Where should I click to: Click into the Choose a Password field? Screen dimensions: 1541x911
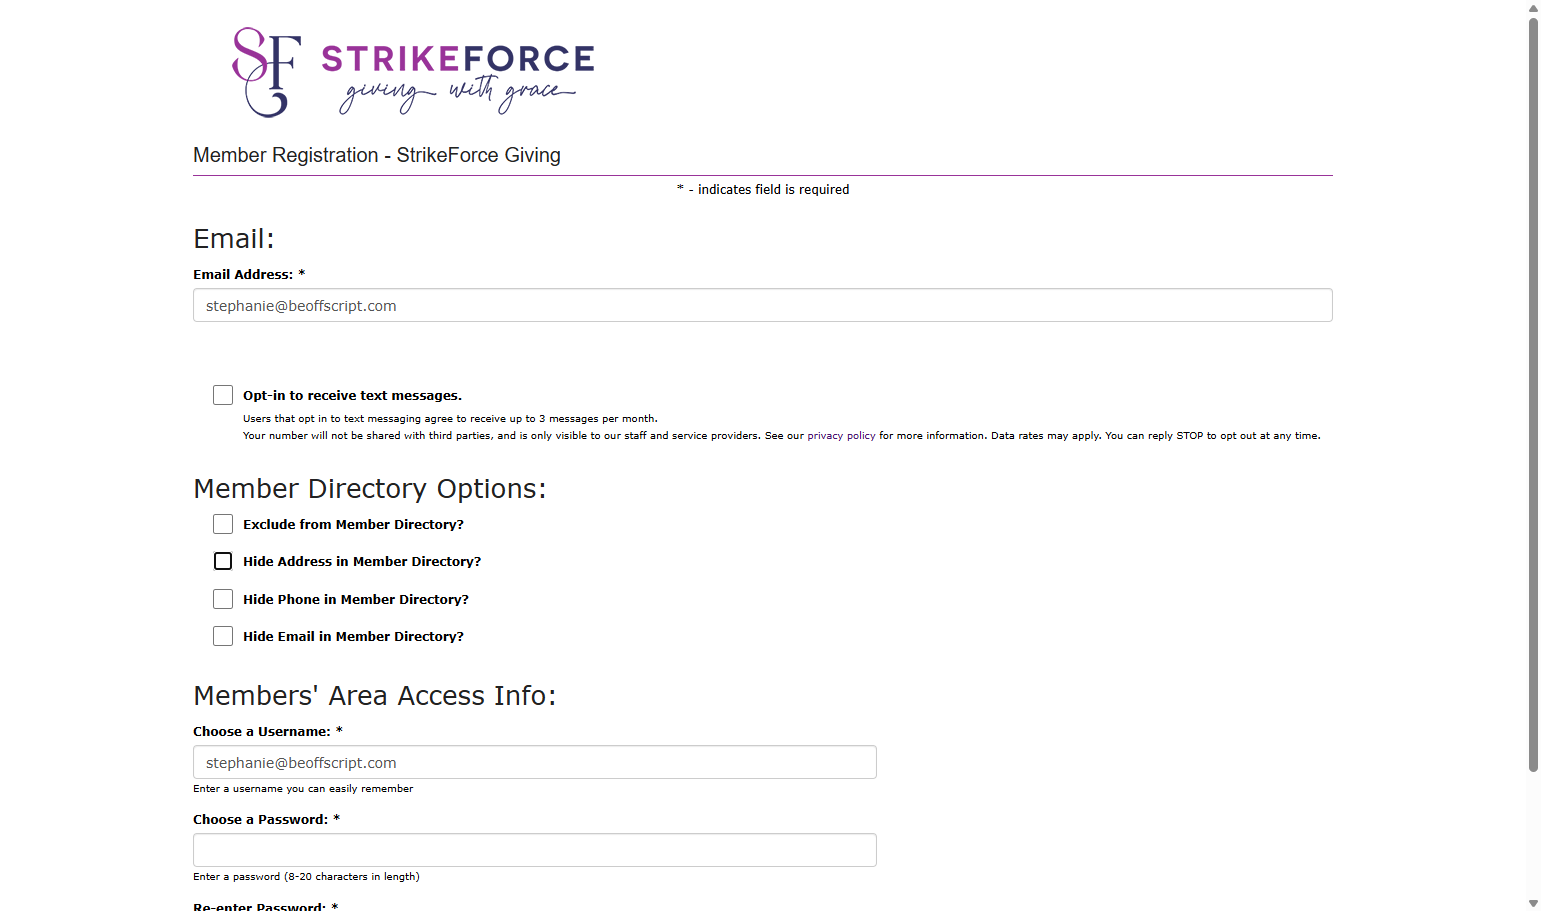(x=535, y=850)
